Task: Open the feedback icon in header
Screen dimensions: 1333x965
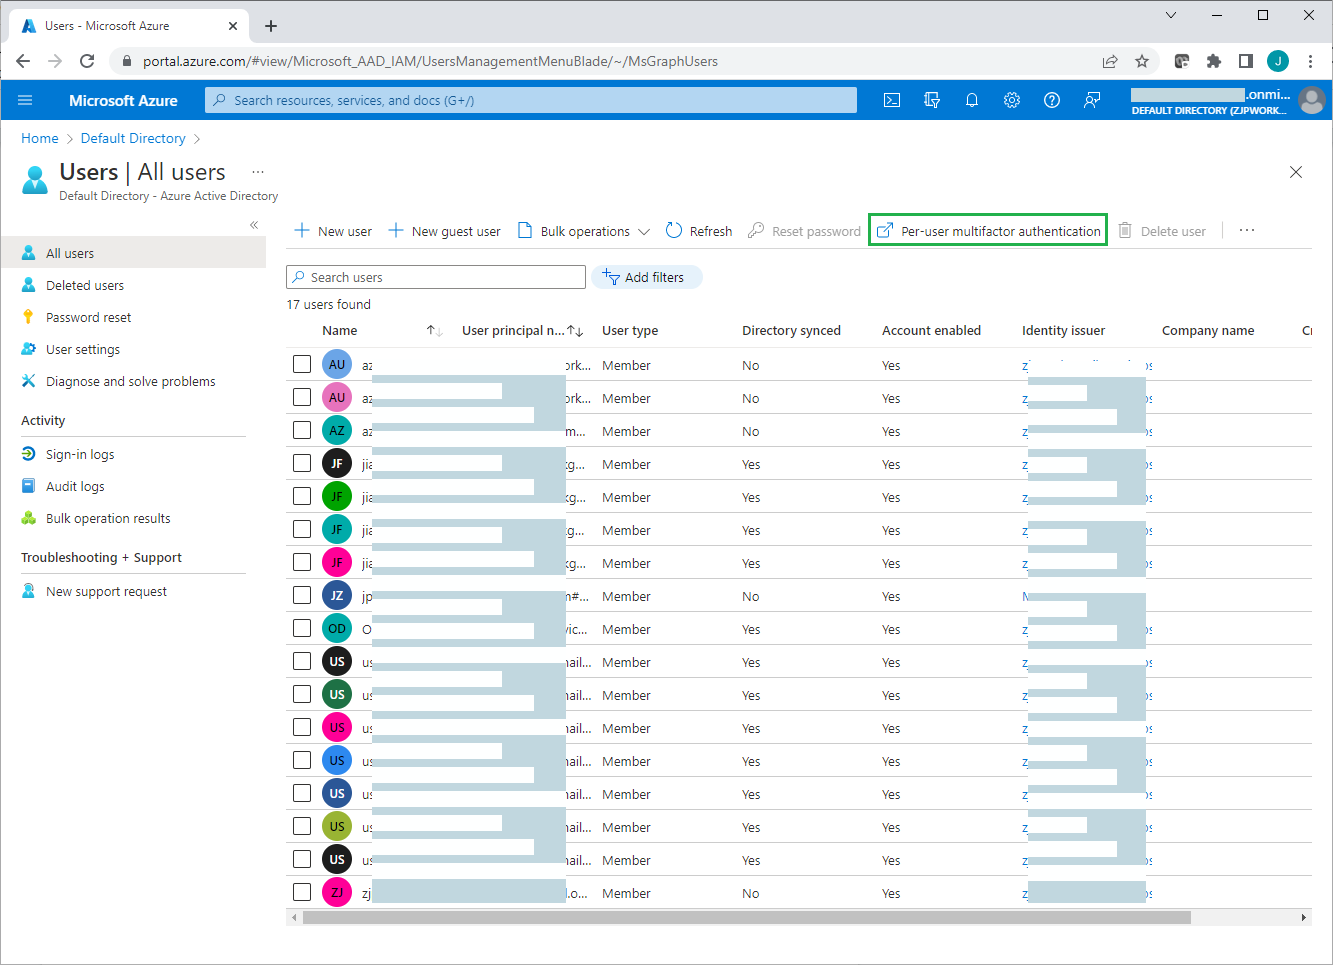Action: (x=1092, y=100)
